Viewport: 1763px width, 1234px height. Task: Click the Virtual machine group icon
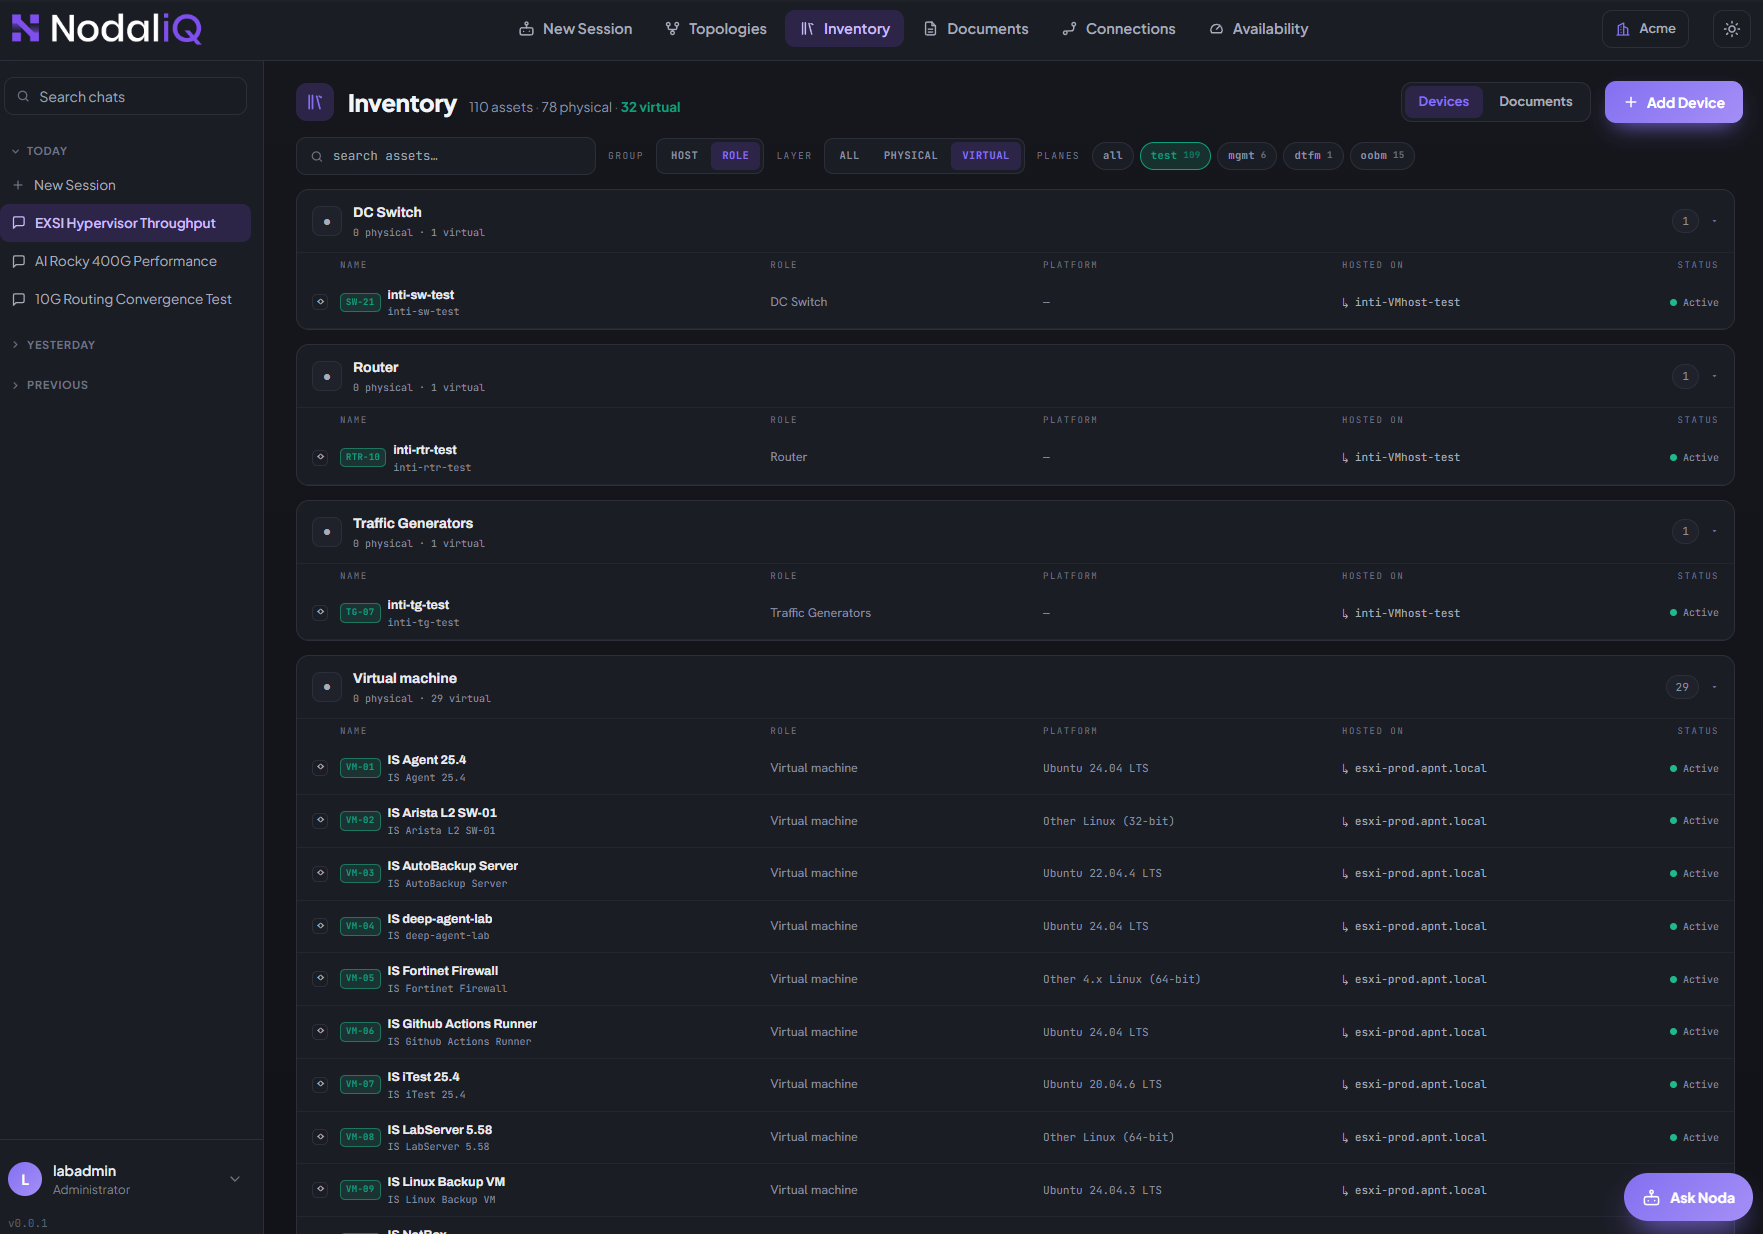click(327, 687)
